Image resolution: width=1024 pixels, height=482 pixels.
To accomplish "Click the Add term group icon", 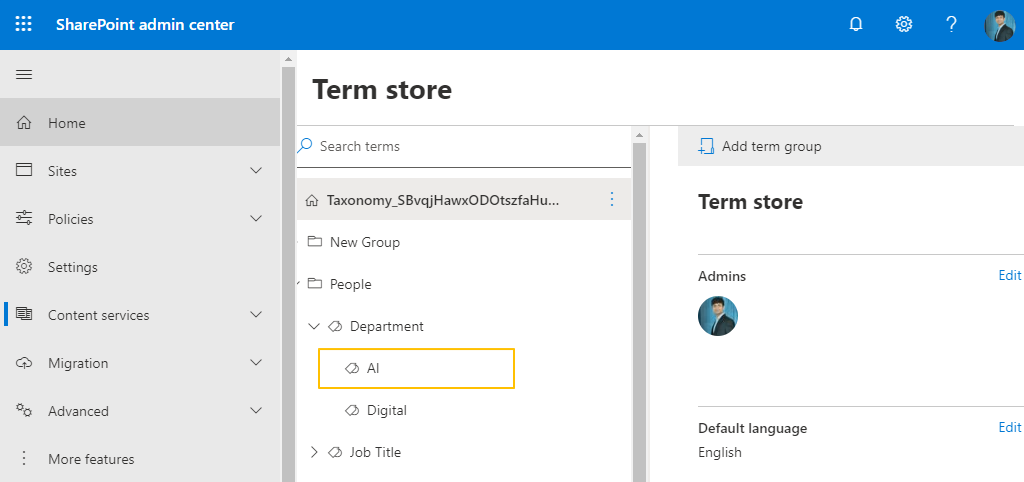I will click(706, 146).
